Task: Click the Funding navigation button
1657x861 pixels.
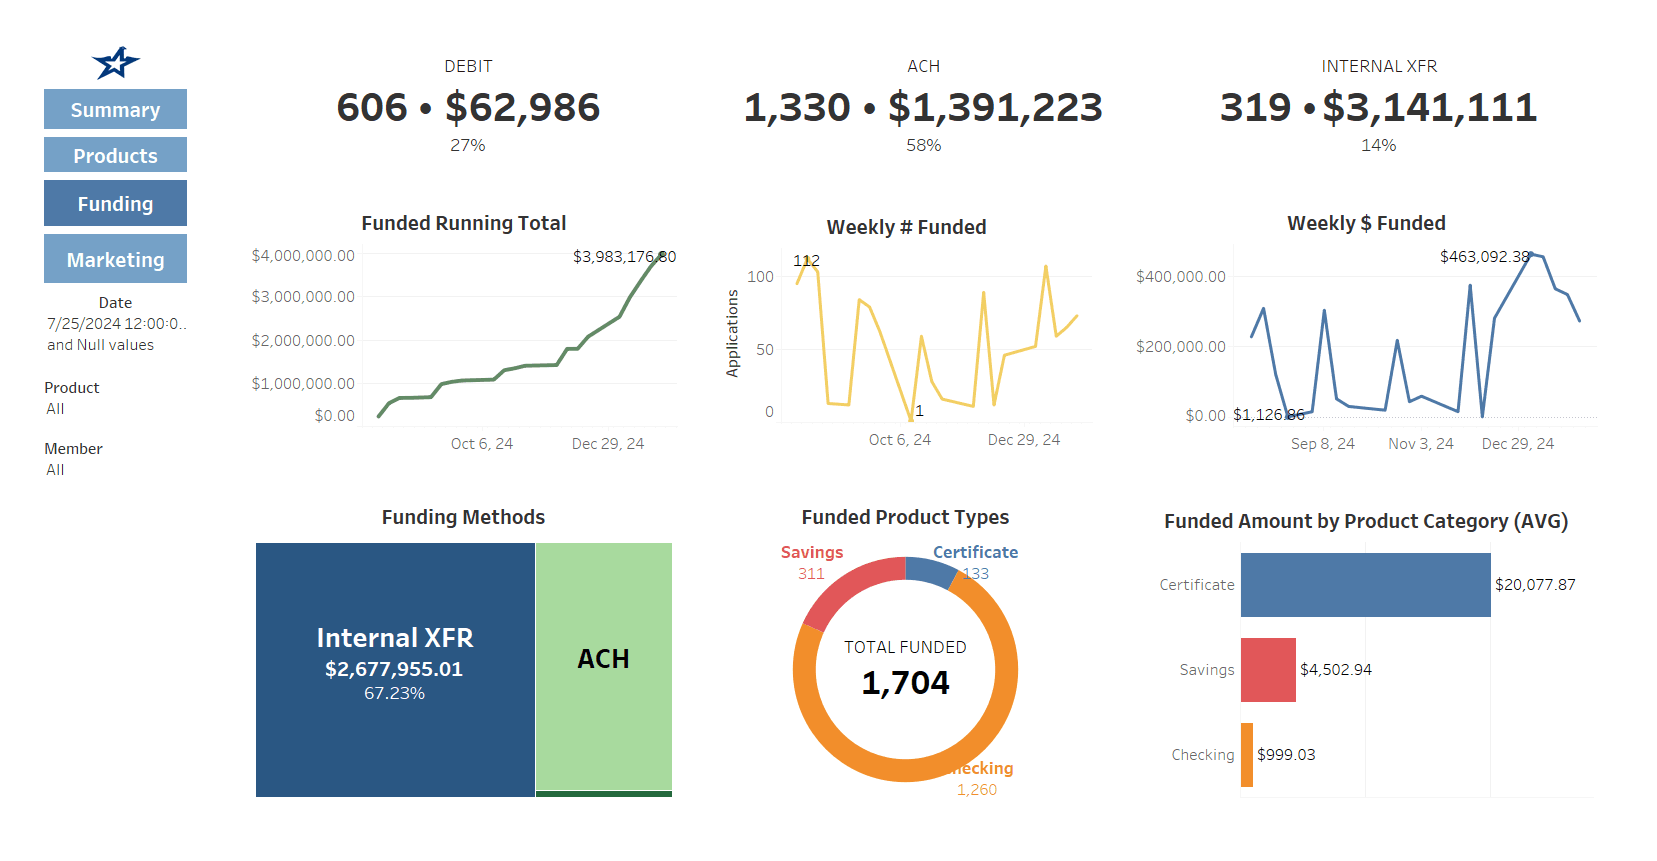Action: [x=114, y=203]
